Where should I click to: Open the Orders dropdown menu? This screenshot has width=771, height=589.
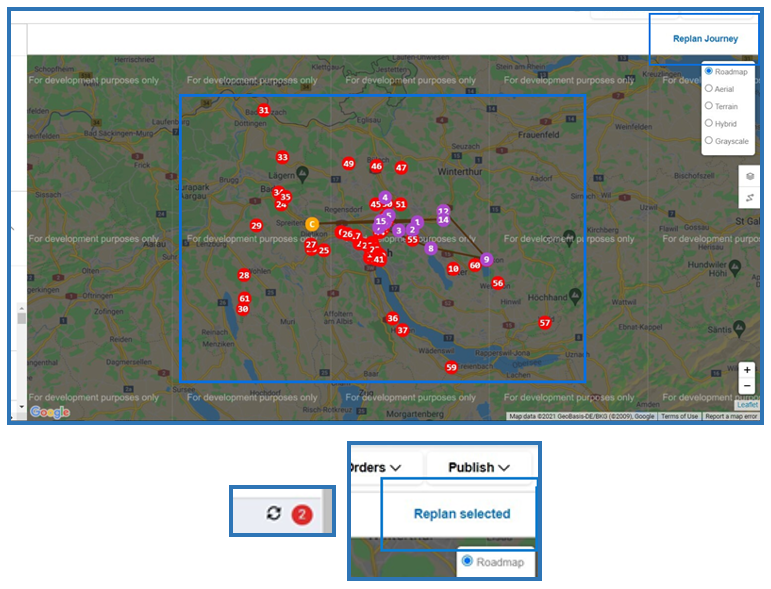(385, 467)
